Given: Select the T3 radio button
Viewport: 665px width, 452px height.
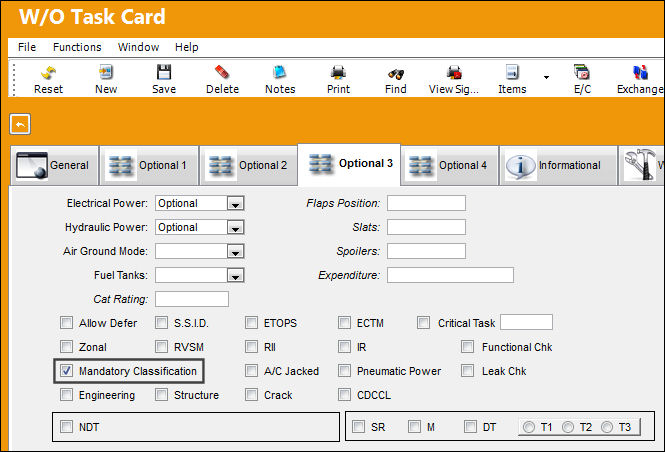Looking at the screenshot, I should 607,427.
